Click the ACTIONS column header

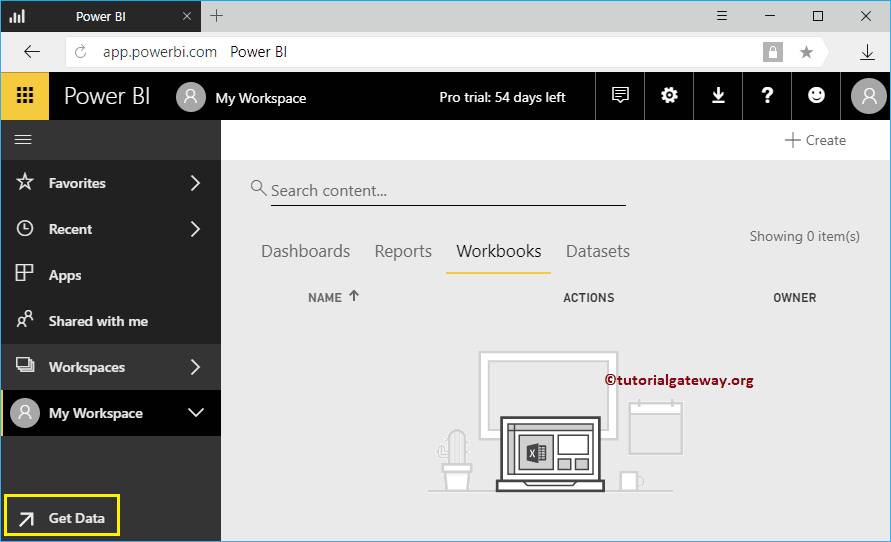click(589, 298)
